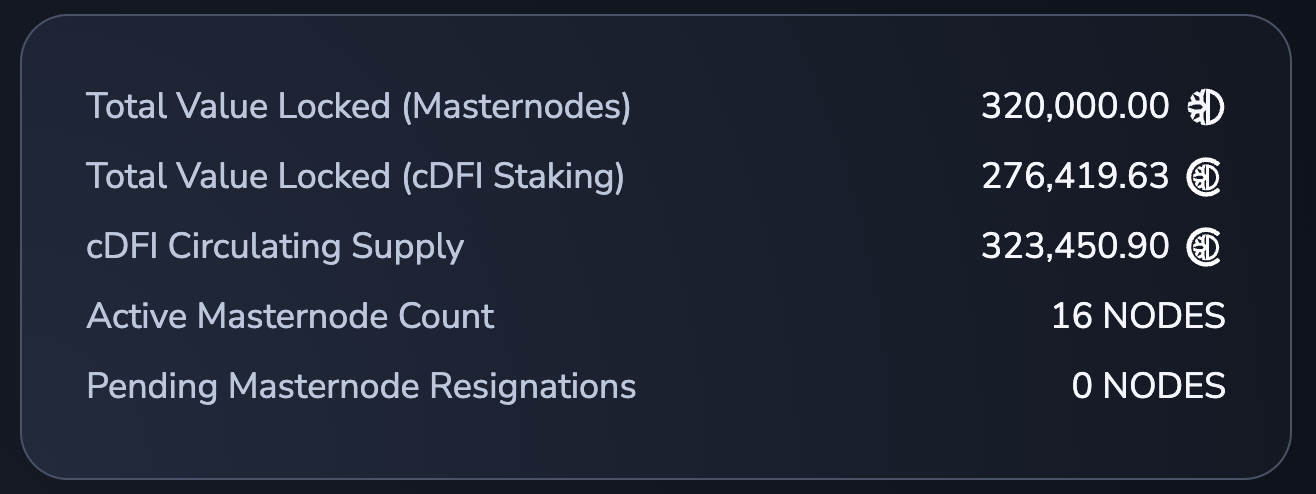
Task: Click the Active Masternode Count label
Action: (x=290, y=316)
